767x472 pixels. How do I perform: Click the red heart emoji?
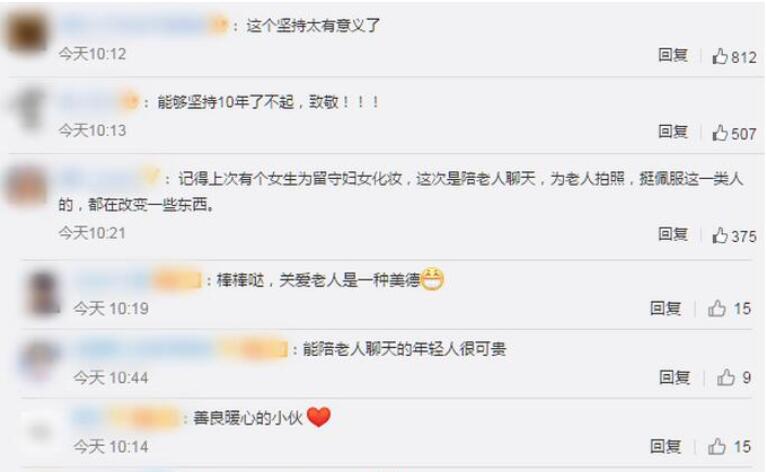[318, 417]
